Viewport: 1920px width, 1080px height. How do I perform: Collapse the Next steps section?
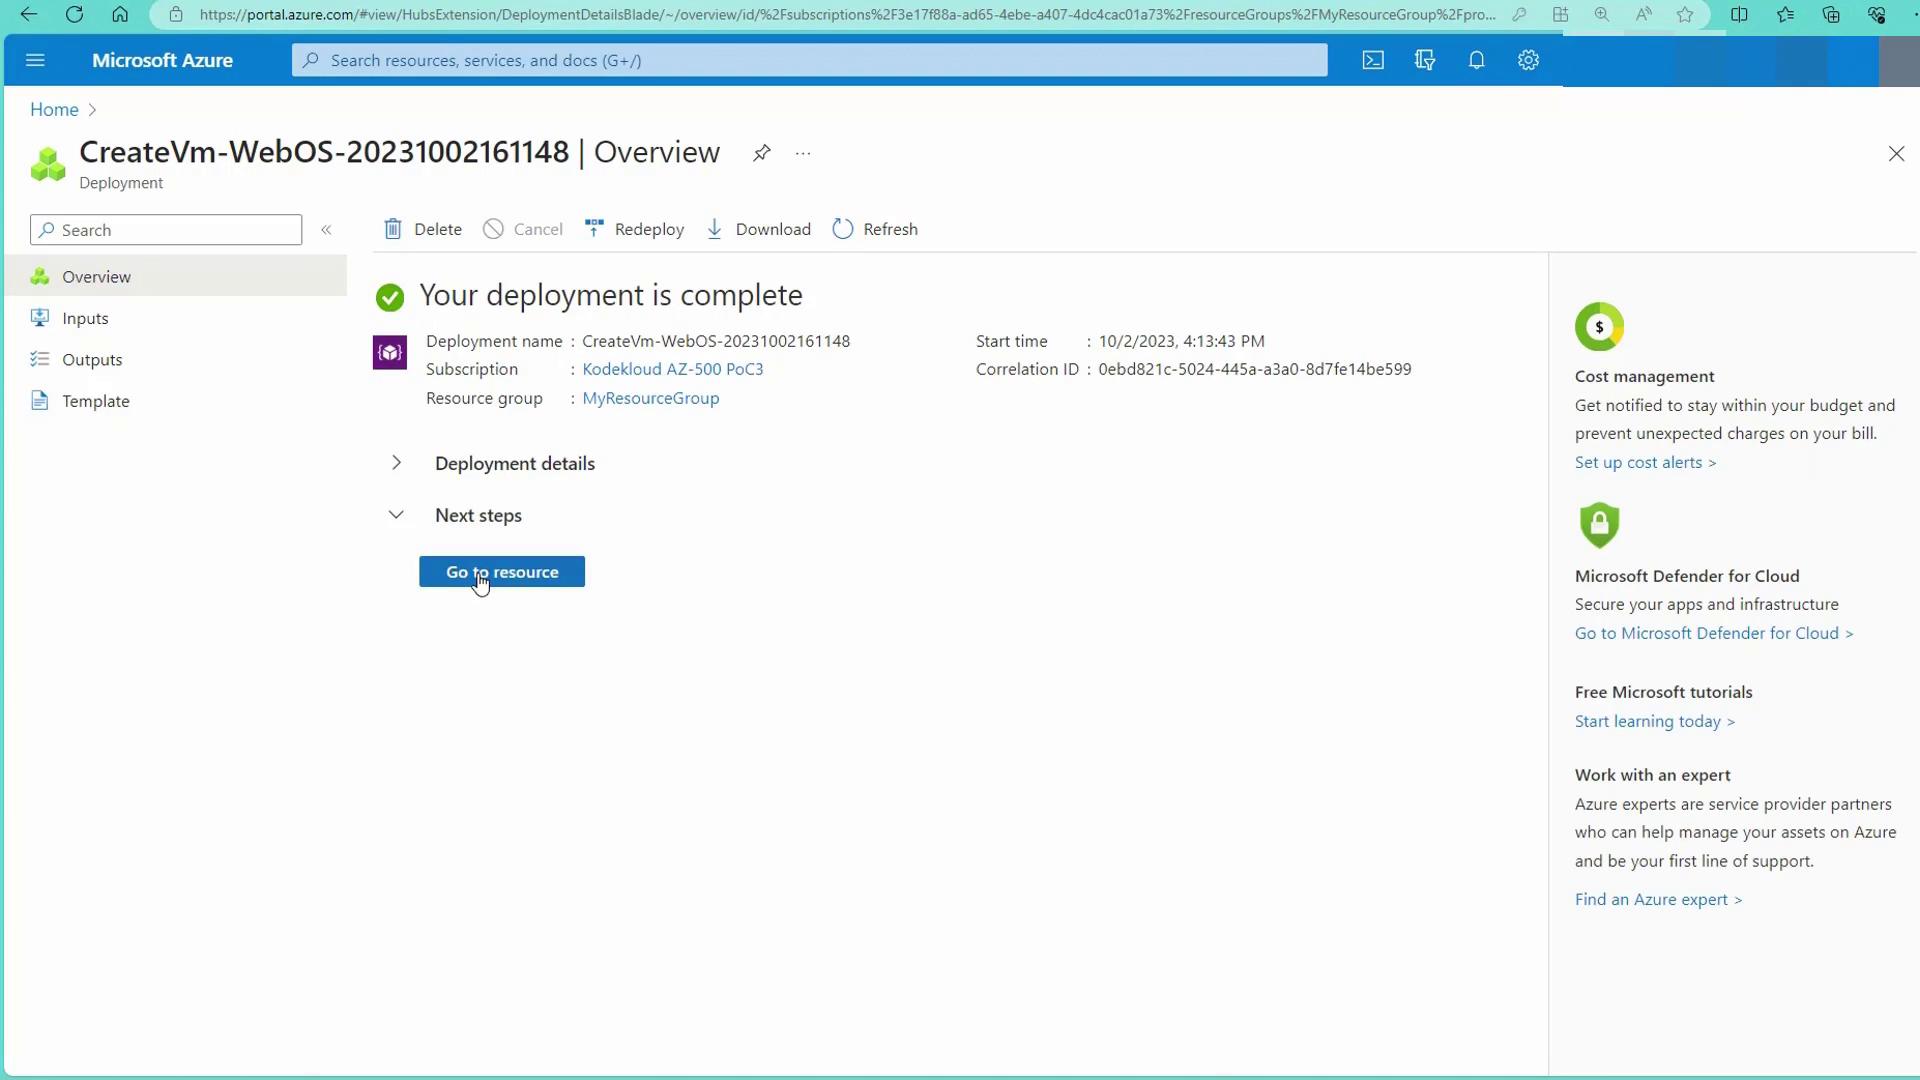pos(396,515)
